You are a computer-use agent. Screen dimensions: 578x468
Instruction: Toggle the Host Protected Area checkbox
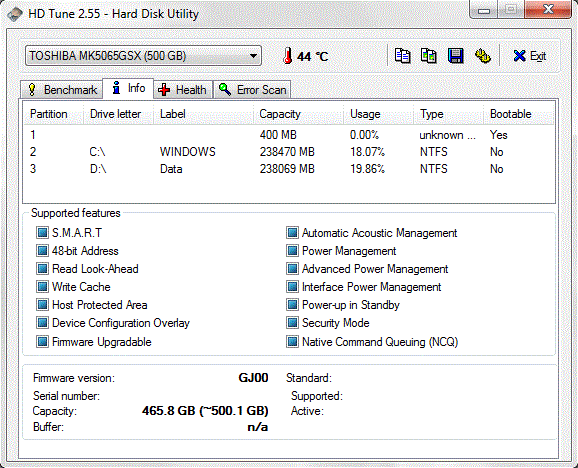(x=42, y=305)
